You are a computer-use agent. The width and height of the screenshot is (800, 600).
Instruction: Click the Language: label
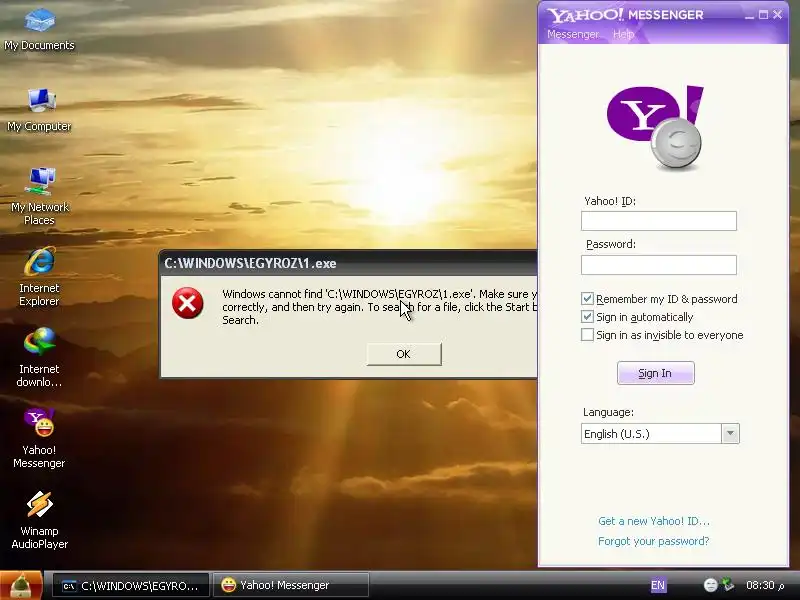tap(608, 412)
